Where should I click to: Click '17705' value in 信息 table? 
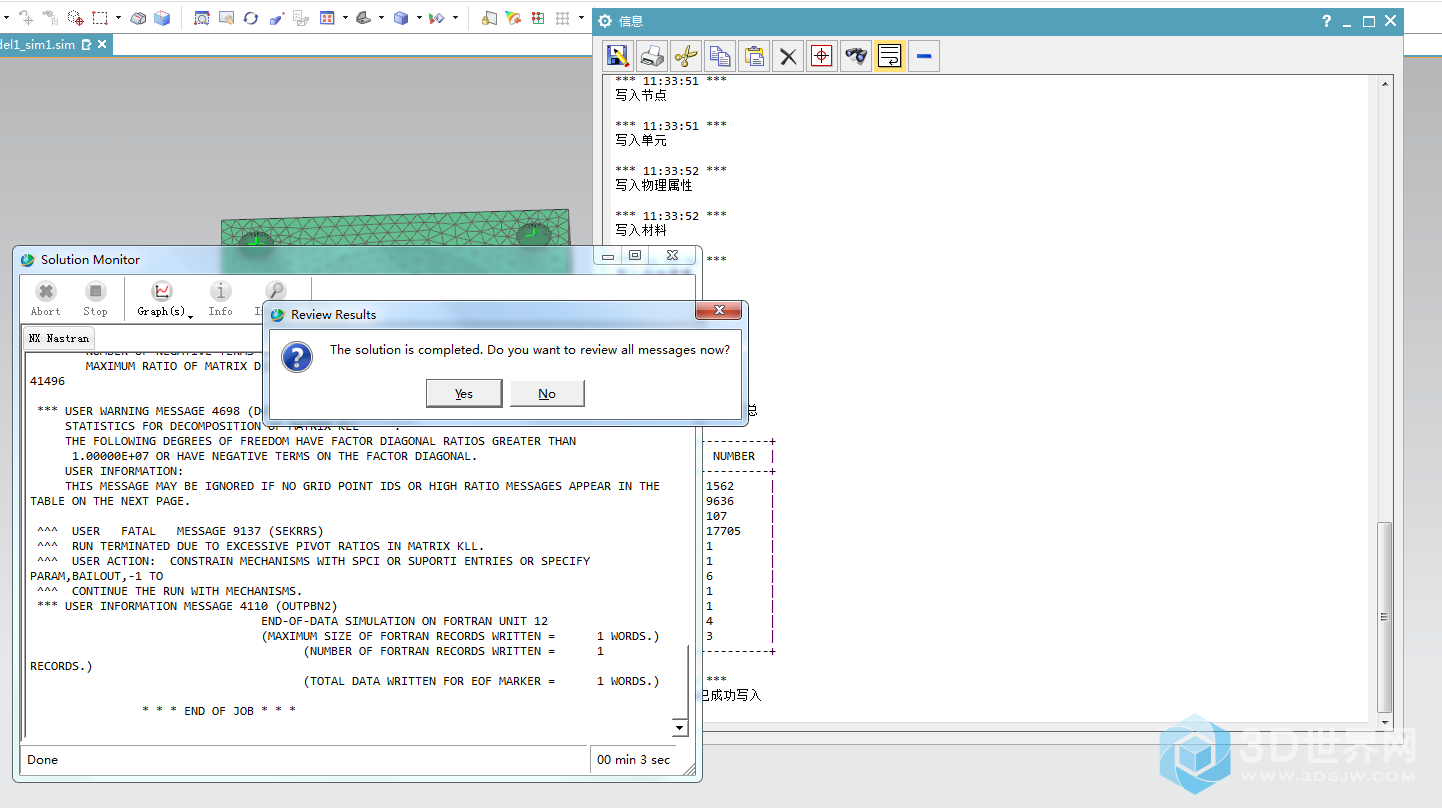[x=723, y=531]
